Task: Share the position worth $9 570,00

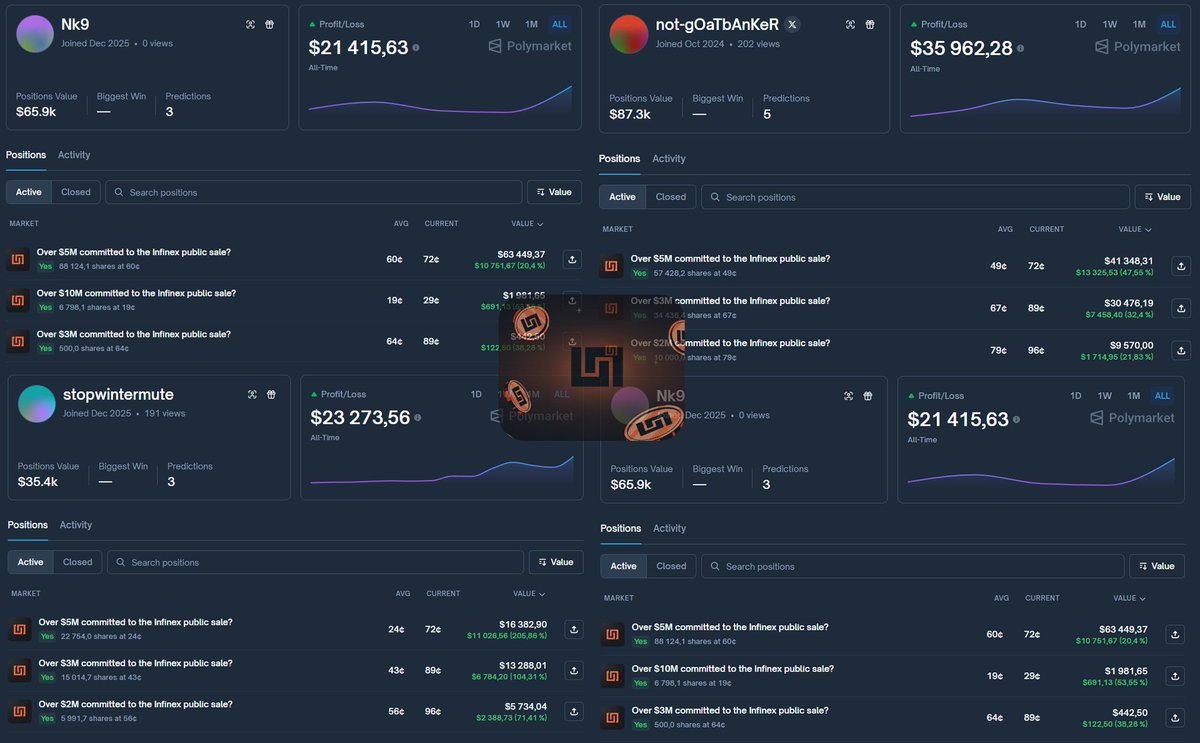Action: click(x=1180, y=350)
